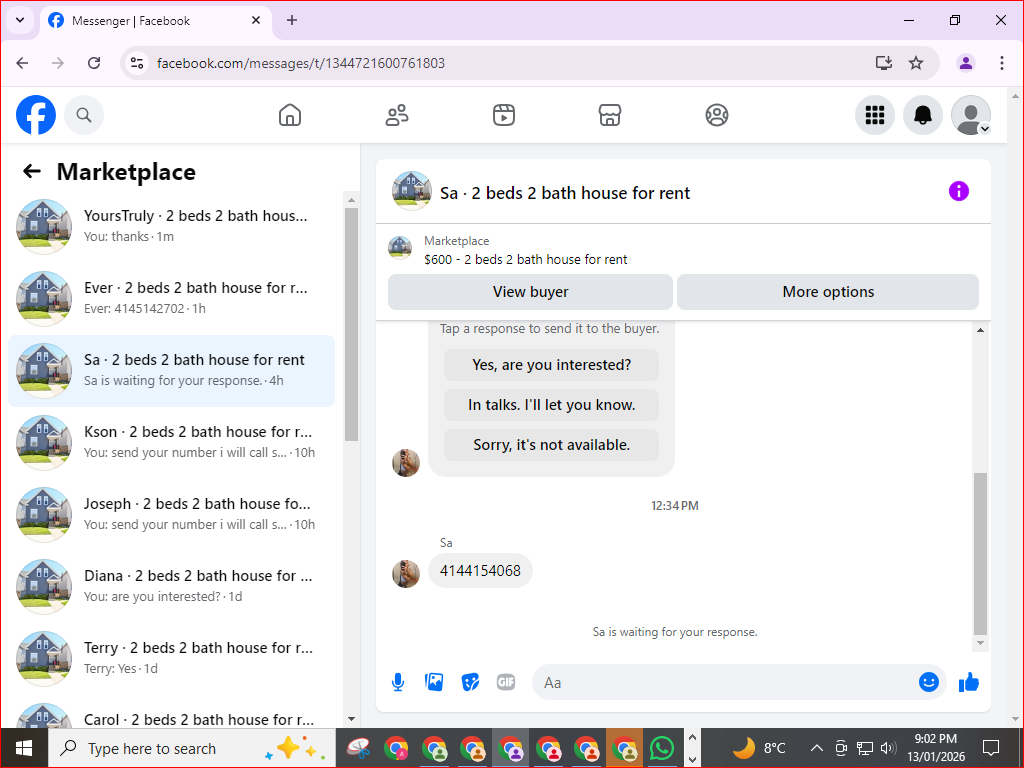Open the Groups icon in top nav

[x=716, y=115]
